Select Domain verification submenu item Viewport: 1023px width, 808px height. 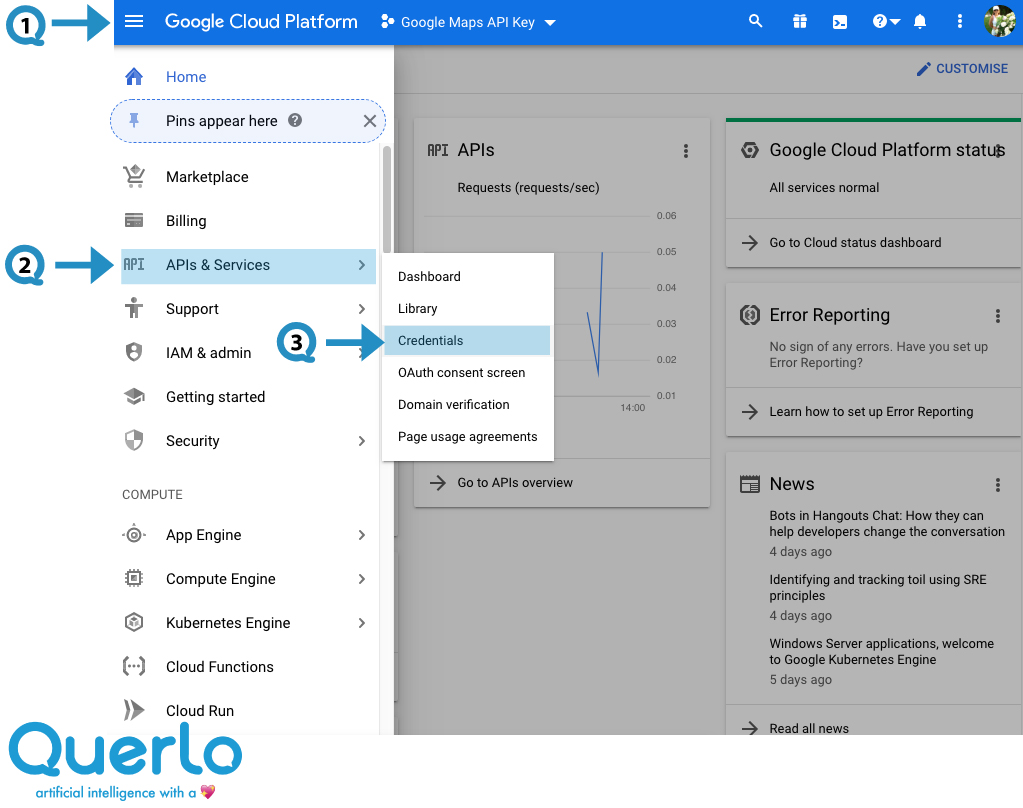click(467, 404)
